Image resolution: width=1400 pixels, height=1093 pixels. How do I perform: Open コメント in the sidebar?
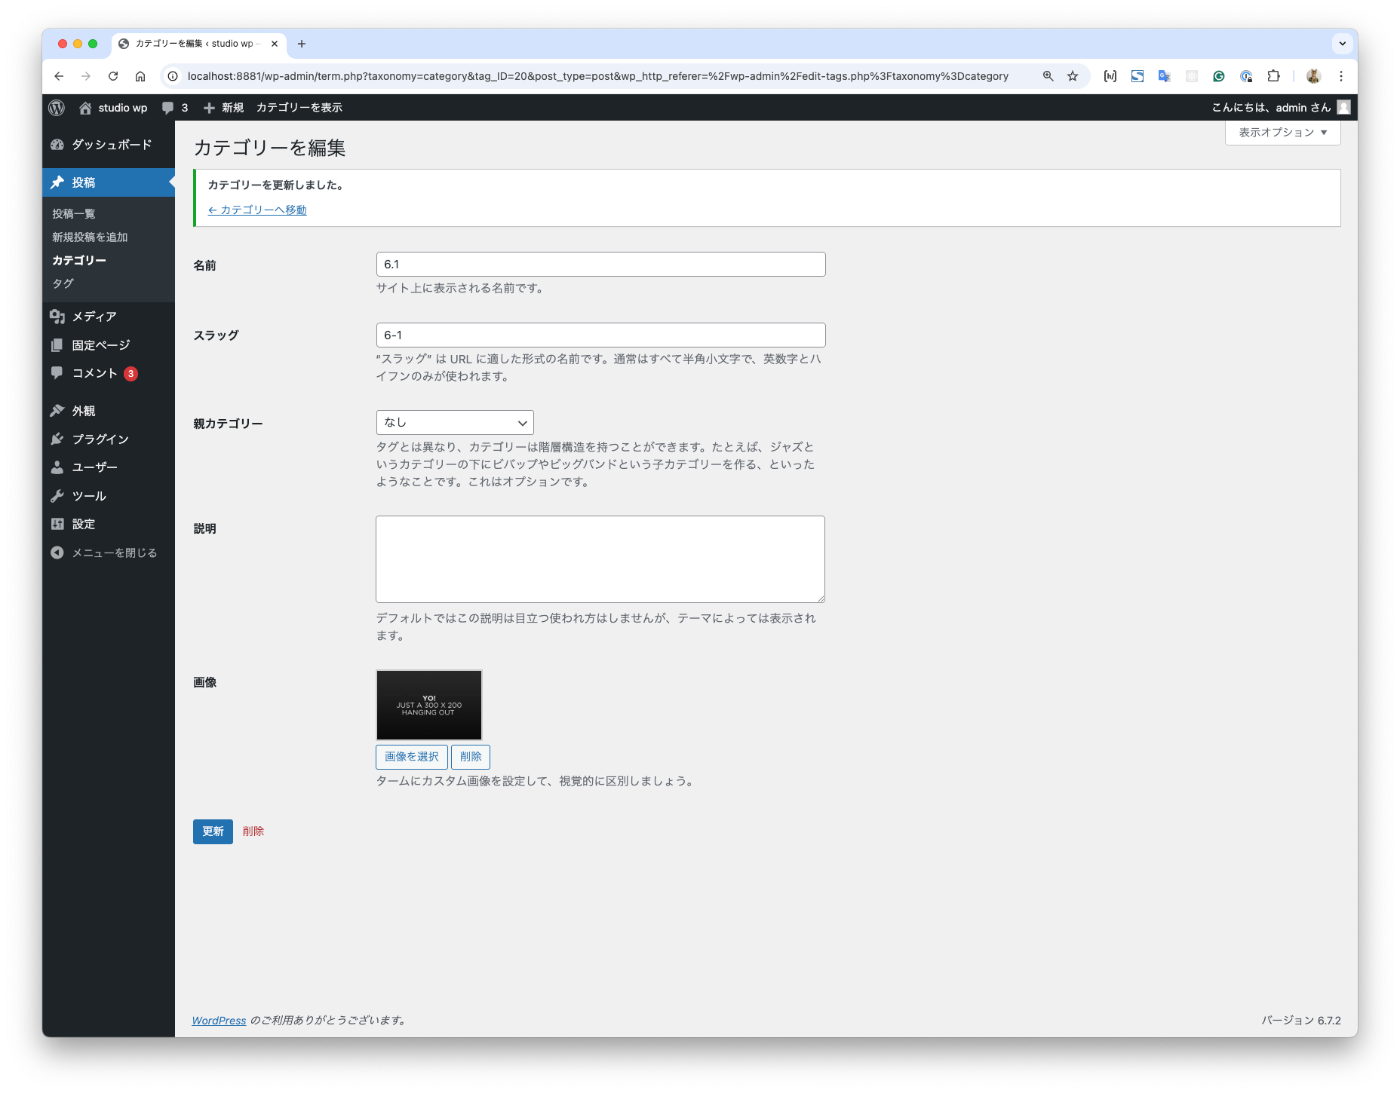click(x=108, y=374)
